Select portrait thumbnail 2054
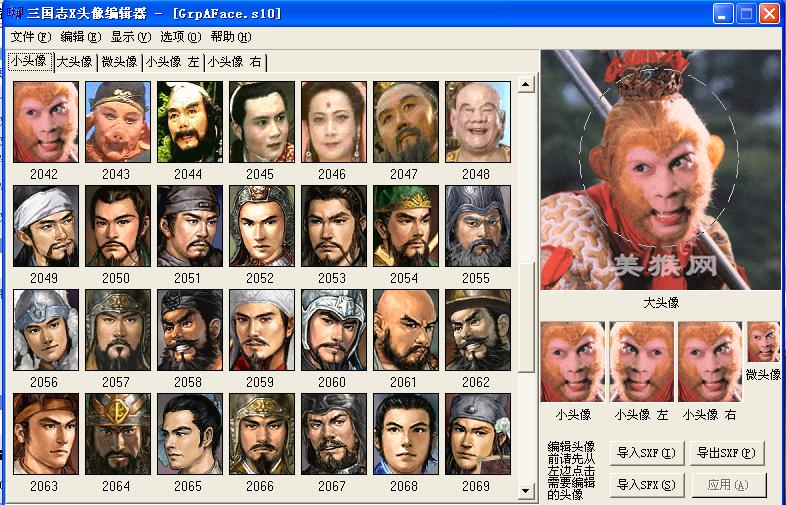 click(x=406, y=226)
